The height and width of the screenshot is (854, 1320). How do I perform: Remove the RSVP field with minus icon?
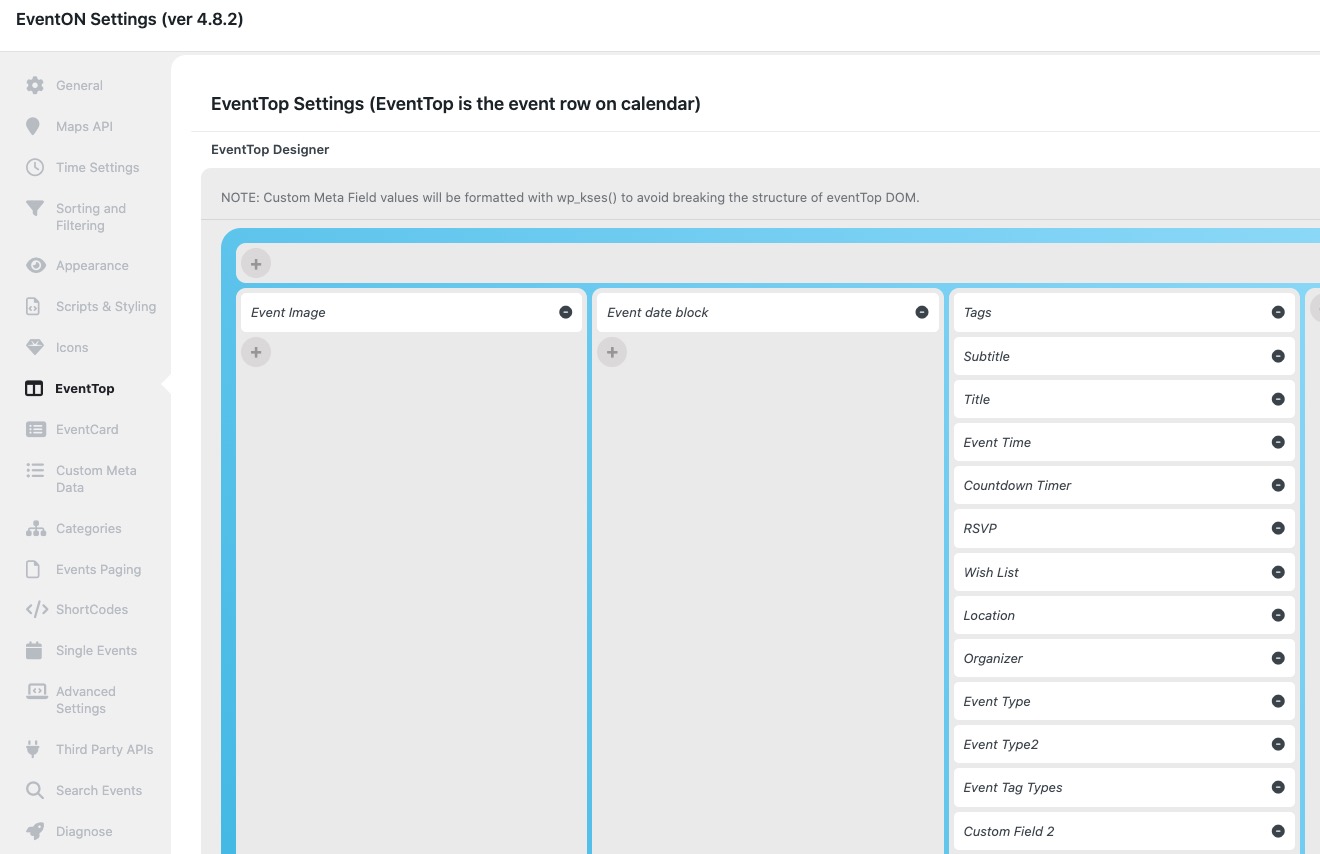pyautogui.click(x=1278, y=528)
